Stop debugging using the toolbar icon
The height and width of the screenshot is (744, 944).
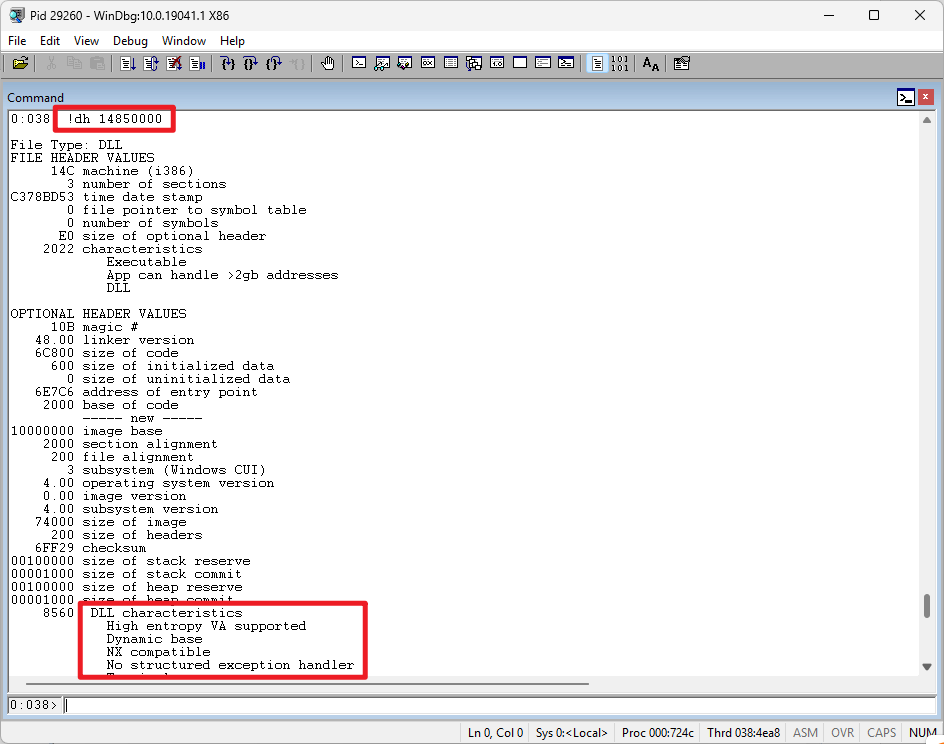click(x=174, y=63)
